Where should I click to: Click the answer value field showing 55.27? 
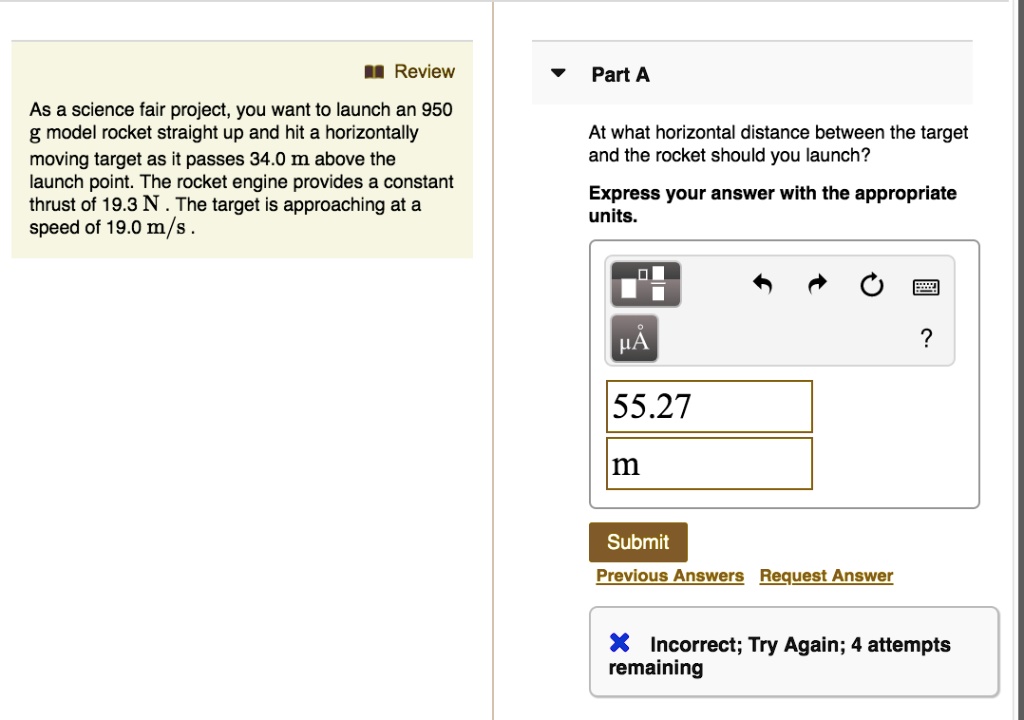[x=709, y=406]
